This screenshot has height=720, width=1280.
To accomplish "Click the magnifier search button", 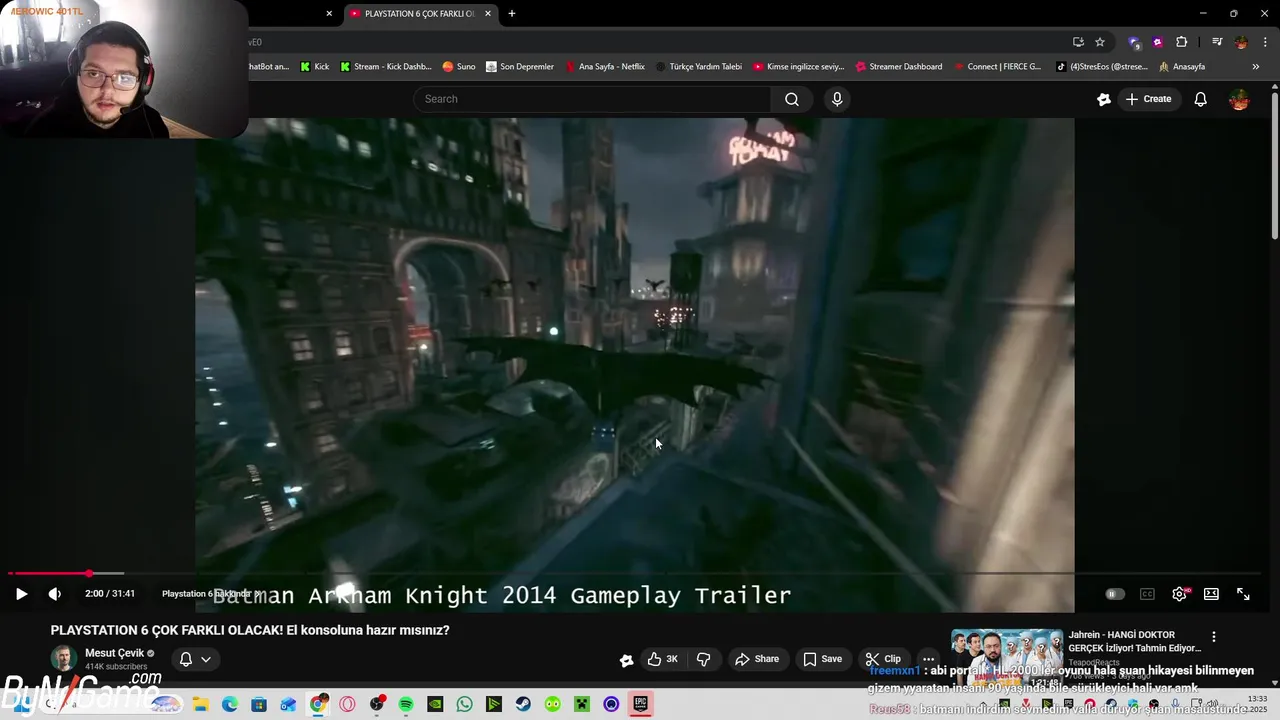I will 792,99.
